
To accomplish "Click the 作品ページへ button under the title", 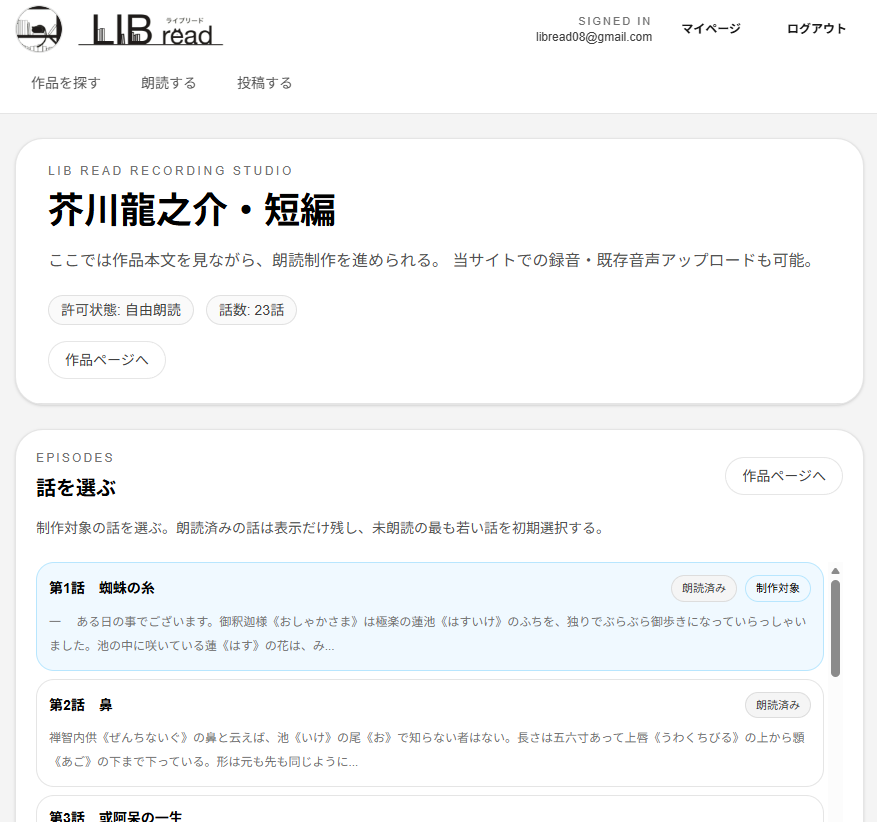I will [107, 360].
